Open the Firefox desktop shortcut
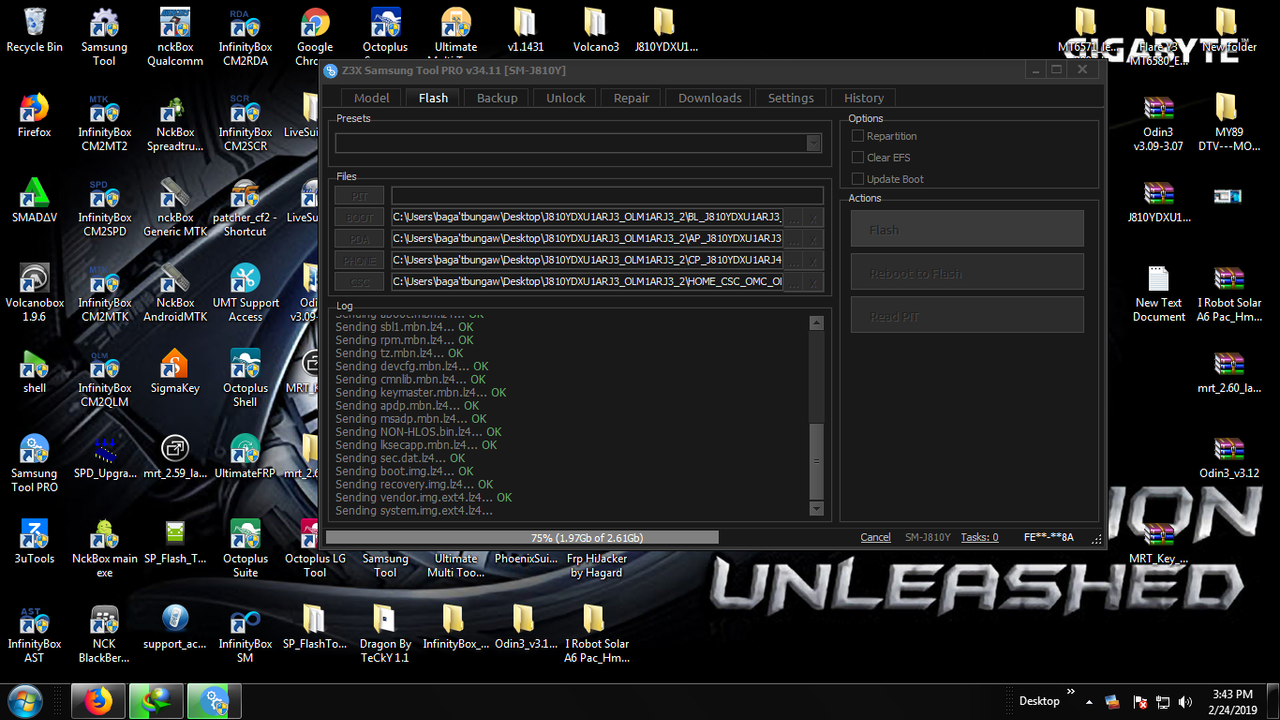 [34, 116]
